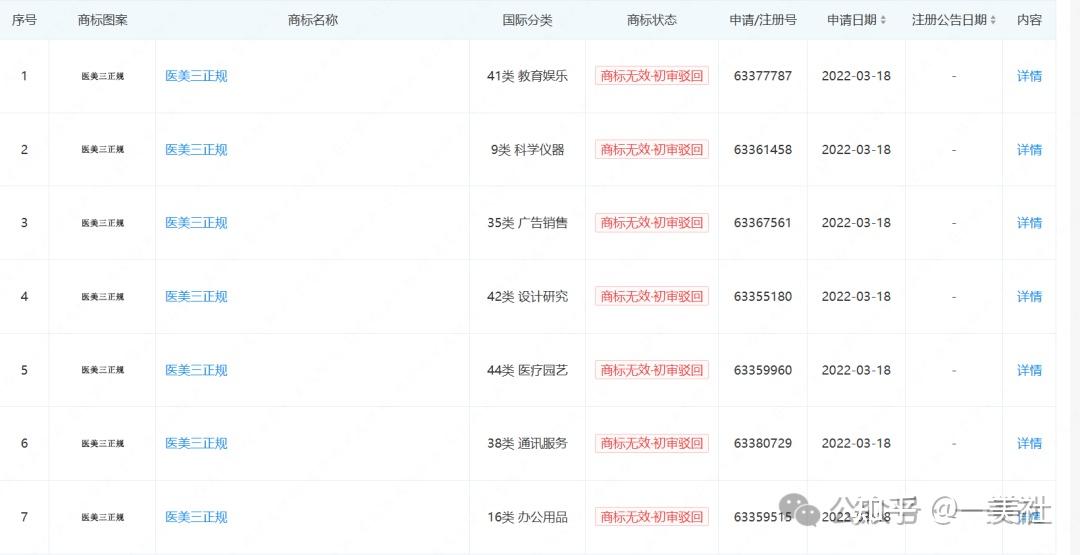1080x555 pixels.
Task: Open the 医美三正规 link for 41类 教育娱乐
Action: 196,76
